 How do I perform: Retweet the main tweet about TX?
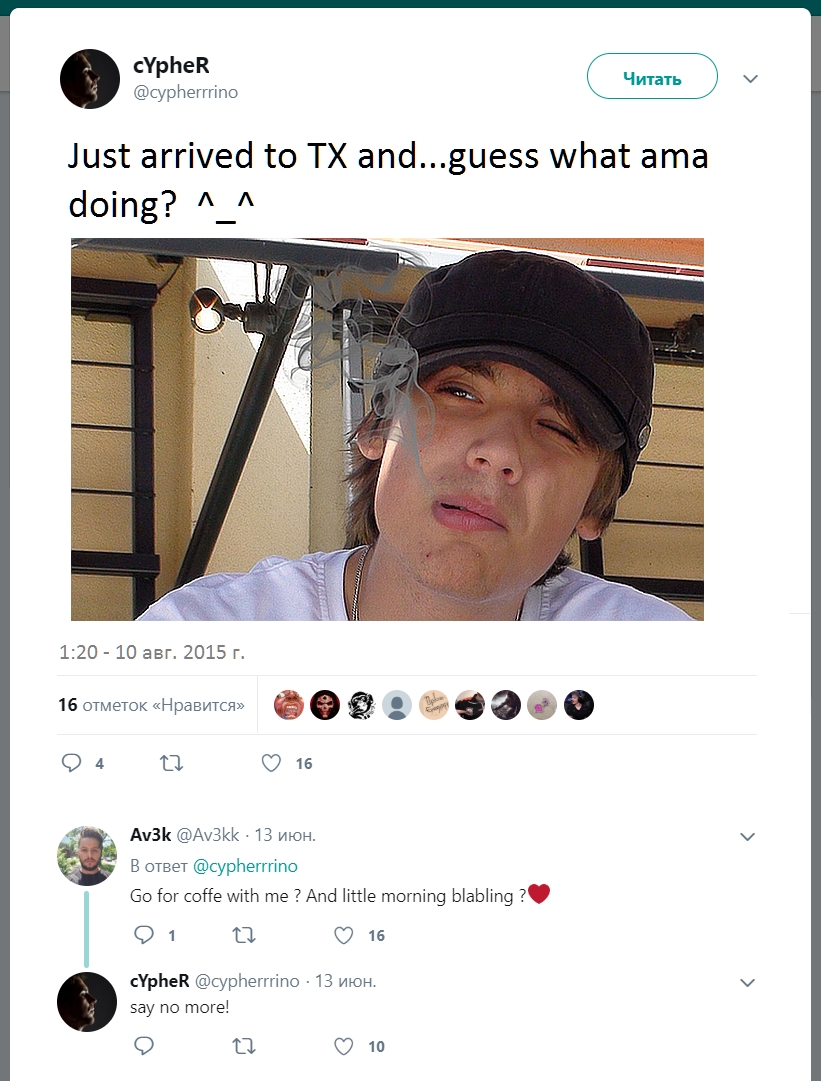tap(172, 763)
